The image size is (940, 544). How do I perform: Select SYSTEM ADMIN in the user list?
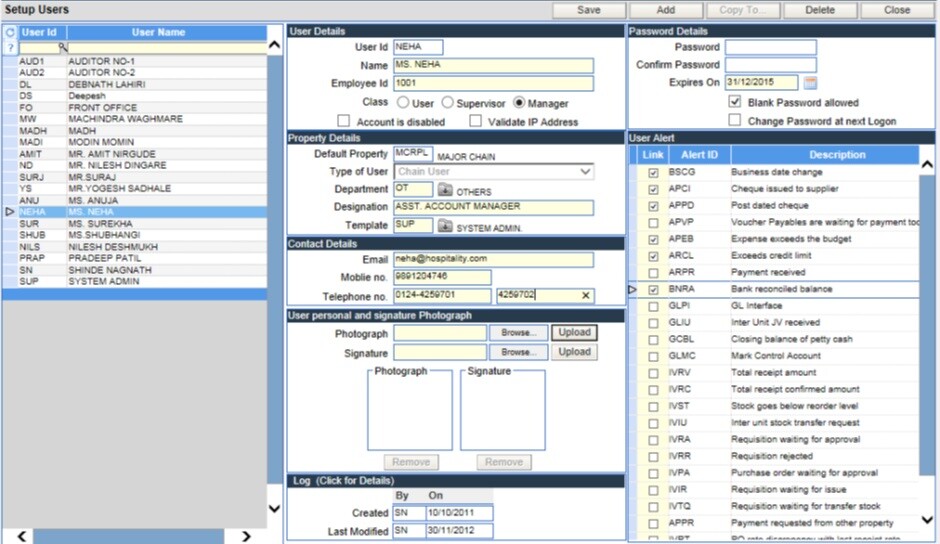104,282
